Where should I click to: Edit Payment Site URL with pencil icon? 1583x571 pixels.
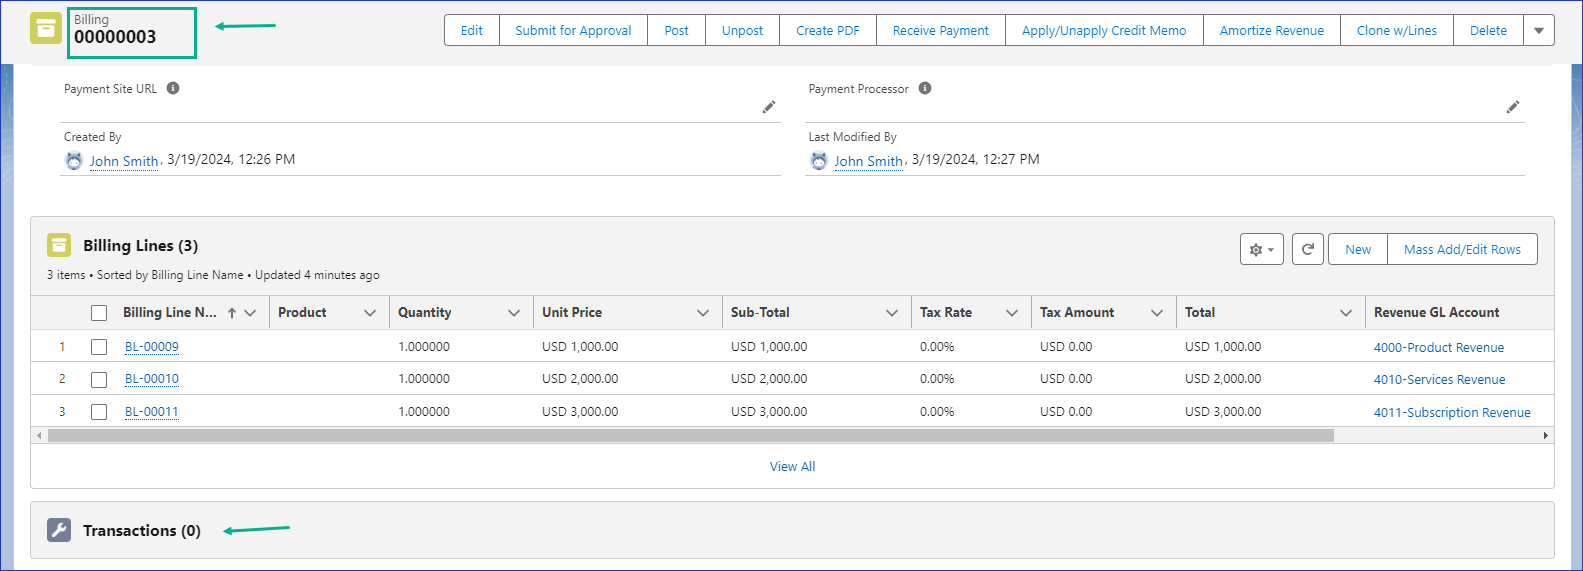point(769,107)
